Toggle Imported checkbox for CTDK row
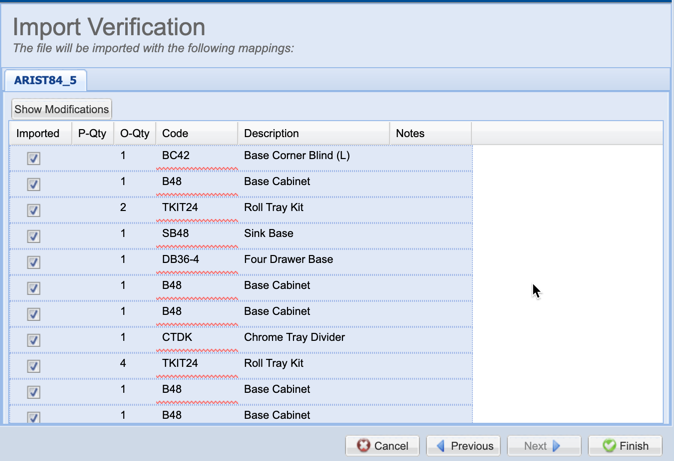The height and width of the screenshot is (461, 674). click(34, 340)
